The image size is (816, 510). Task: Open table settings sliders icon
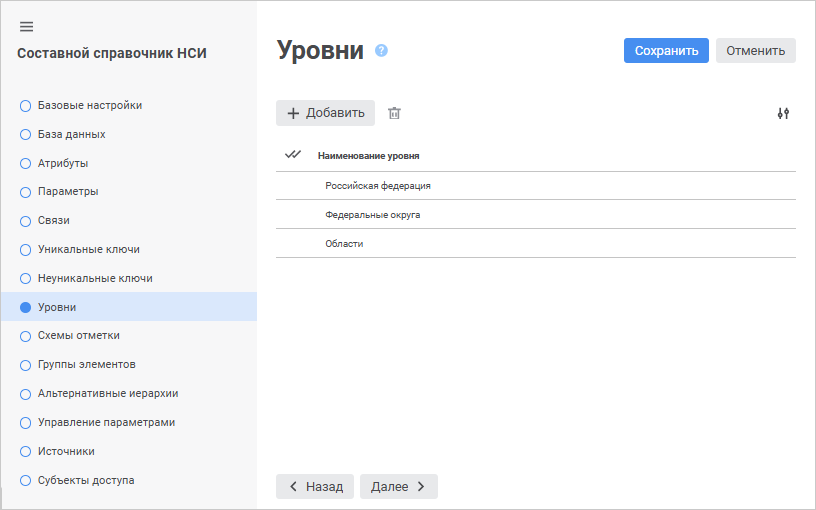point(783,113)
